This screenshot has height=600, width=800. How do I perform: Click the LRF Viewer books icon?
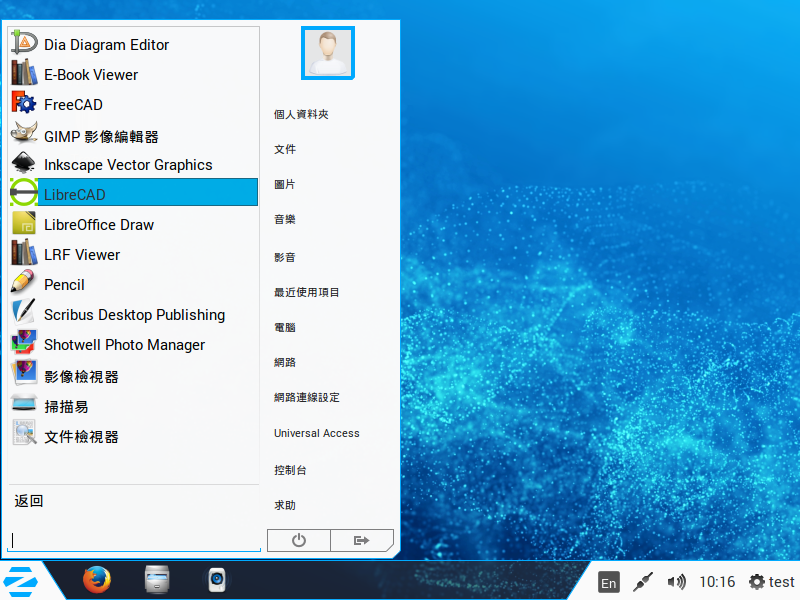pos(24,253)
